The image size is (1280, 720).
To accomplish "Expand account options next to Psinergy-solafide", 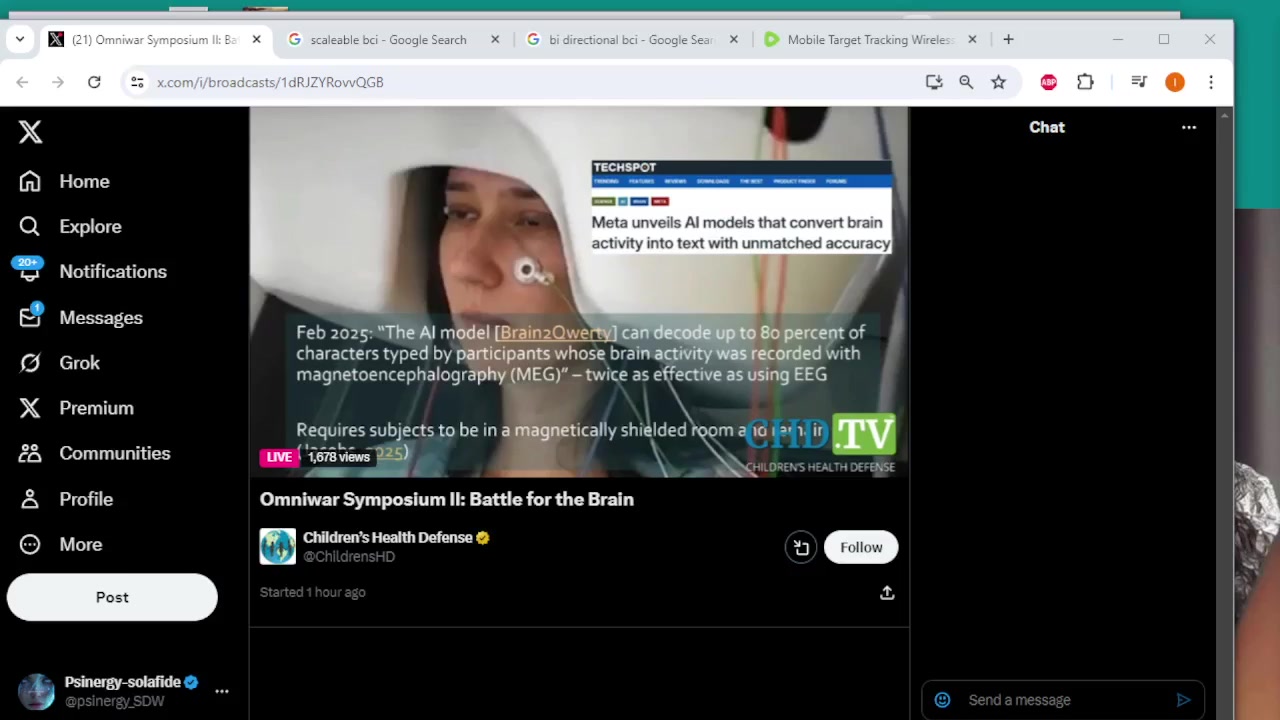I will [222, 691].
